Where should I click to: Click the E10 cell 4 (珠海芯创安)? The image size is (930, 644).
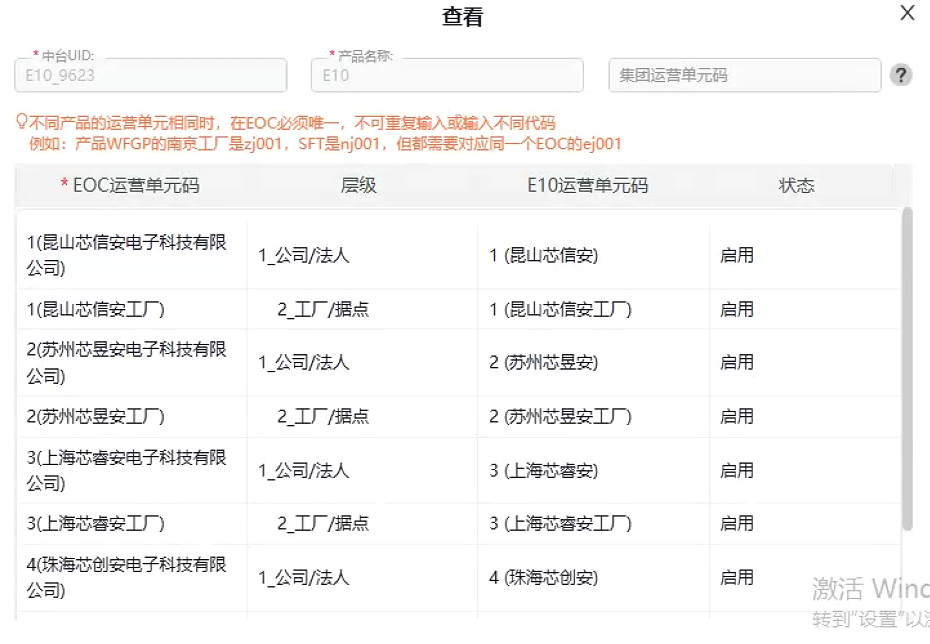pos(543,578)
